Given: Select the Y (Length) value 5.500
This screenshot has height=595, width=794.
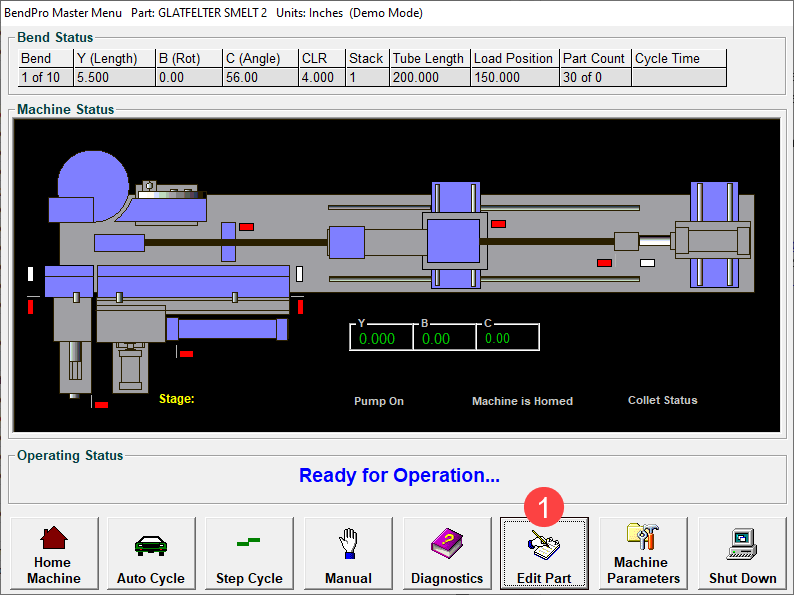Looking at the screenshot, I should coord(113,77).
